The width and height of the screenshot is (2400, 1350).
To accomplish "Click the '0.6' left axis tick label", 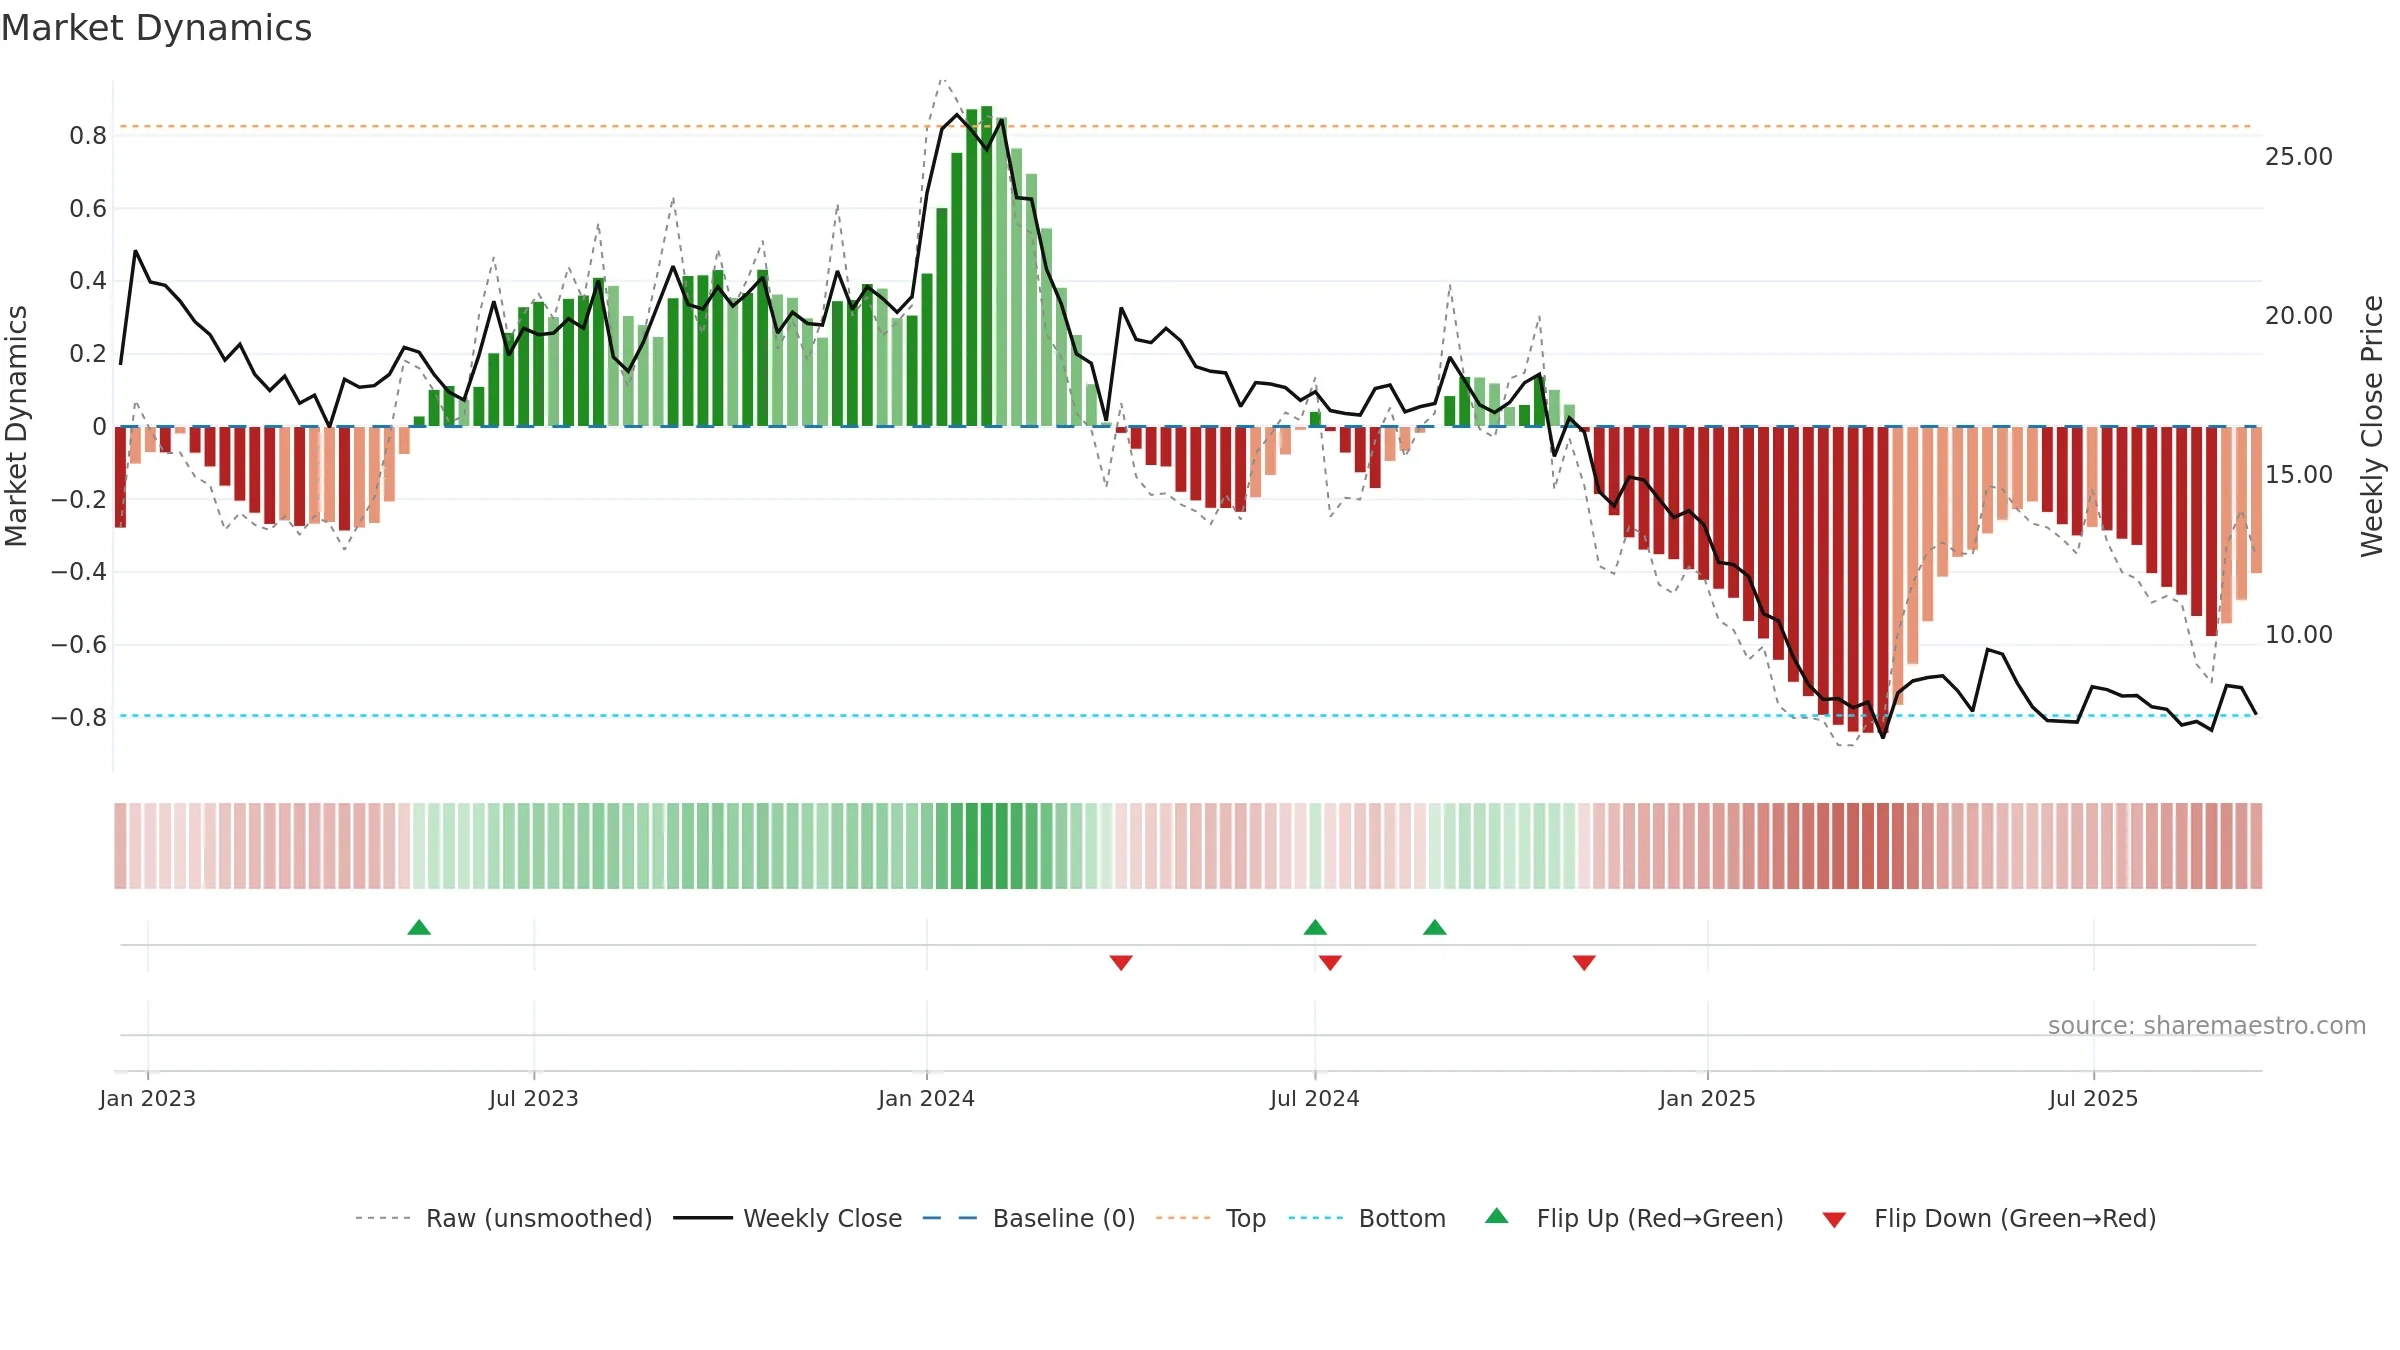I will click(88, 209).
